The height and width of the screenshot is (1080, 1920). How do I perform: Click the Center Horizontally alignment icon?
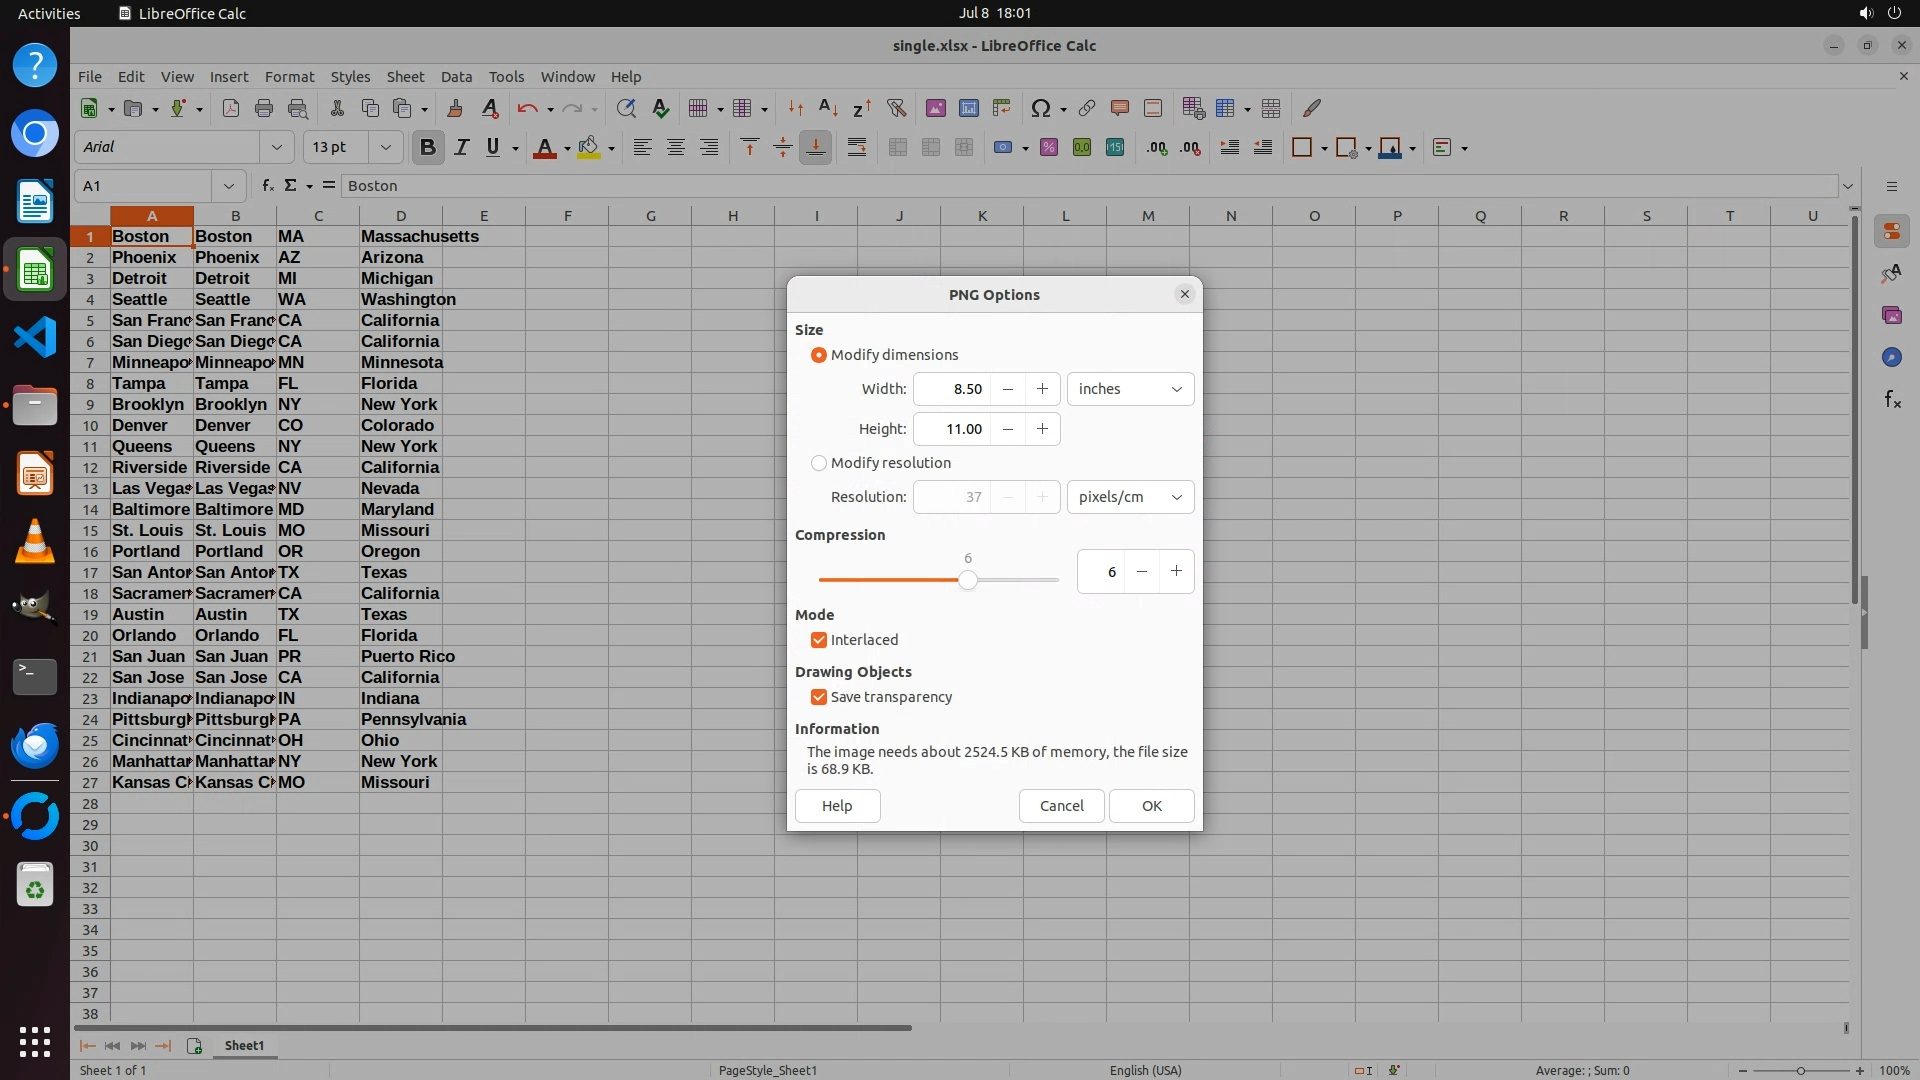coord(676,148)
